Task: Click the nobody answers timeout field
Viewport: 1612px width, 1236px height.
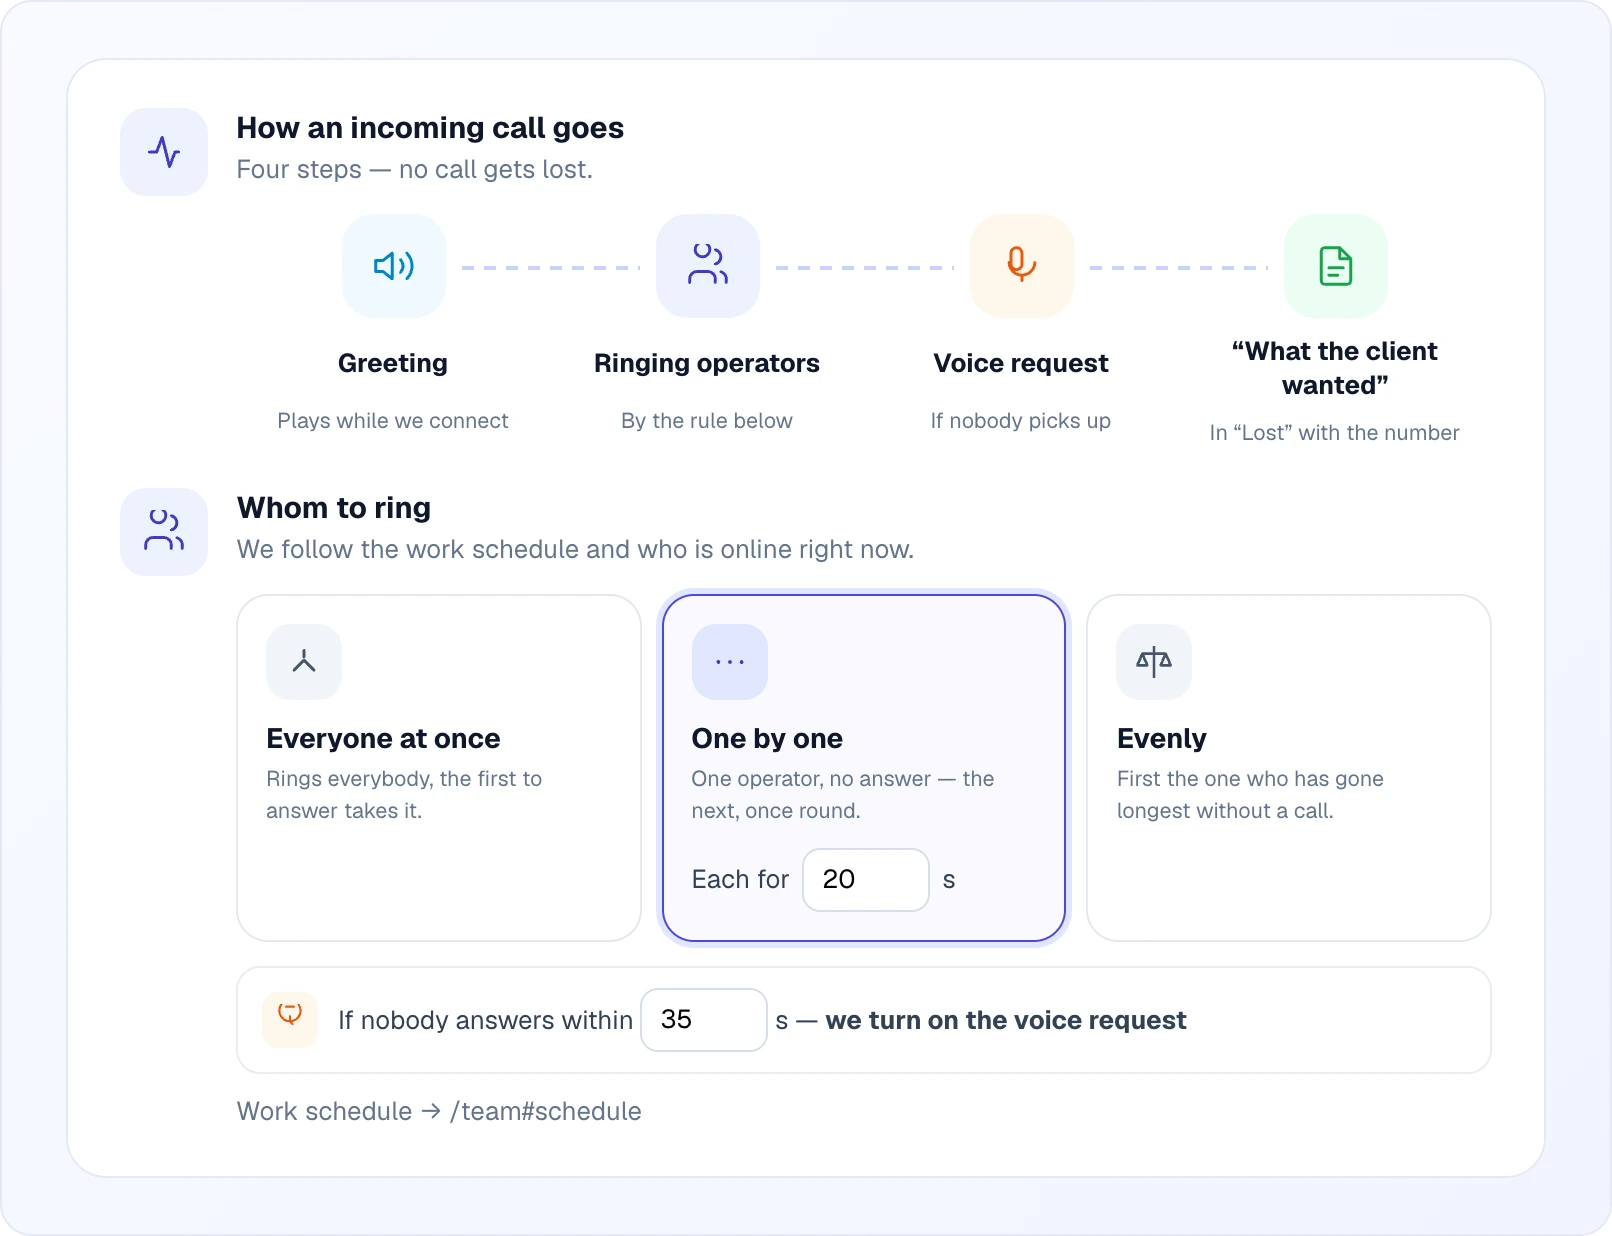Action: (x=704, y=1020)
